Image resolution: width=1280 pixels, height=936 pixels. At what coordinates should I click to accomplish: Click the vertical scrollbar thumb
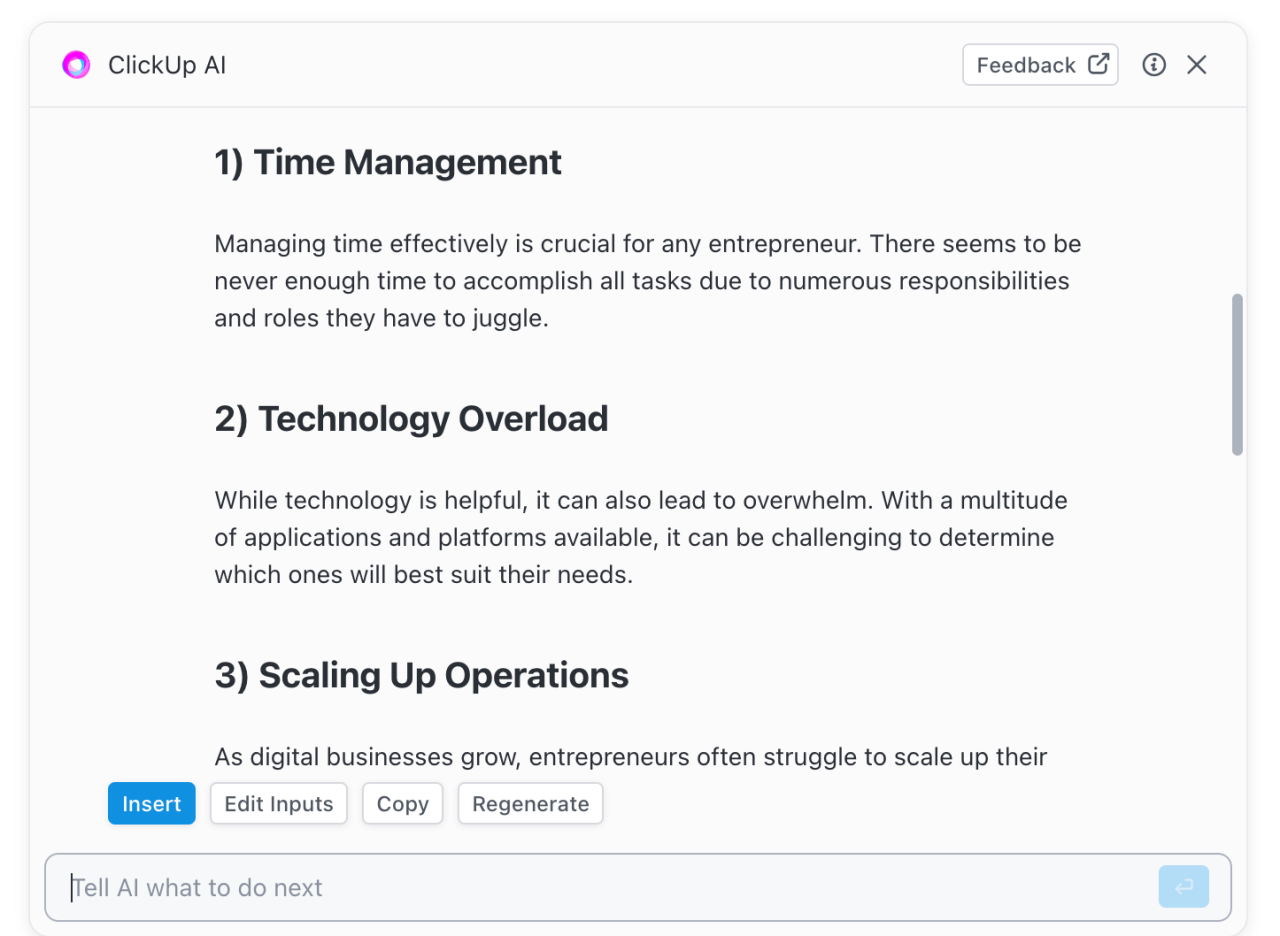click(x=1237, y=375)
